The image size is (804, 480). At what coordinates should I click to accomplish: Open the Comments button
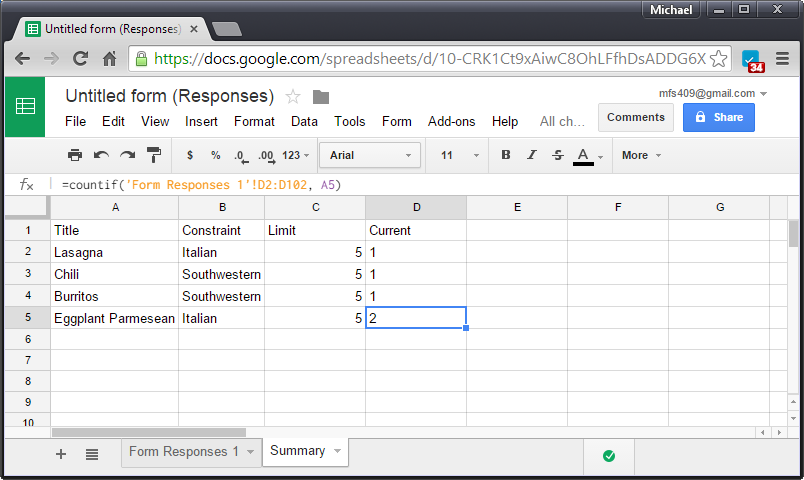click(636, 117)
